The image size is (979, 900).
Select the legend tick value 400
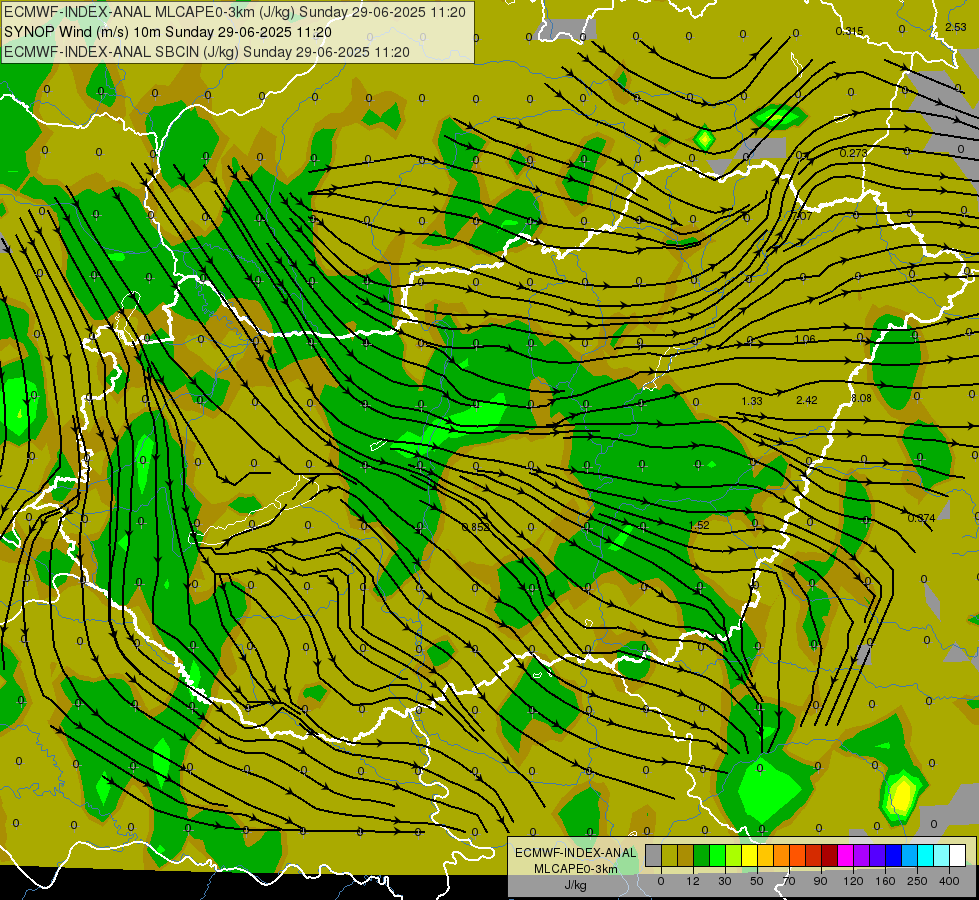point(949,881)
